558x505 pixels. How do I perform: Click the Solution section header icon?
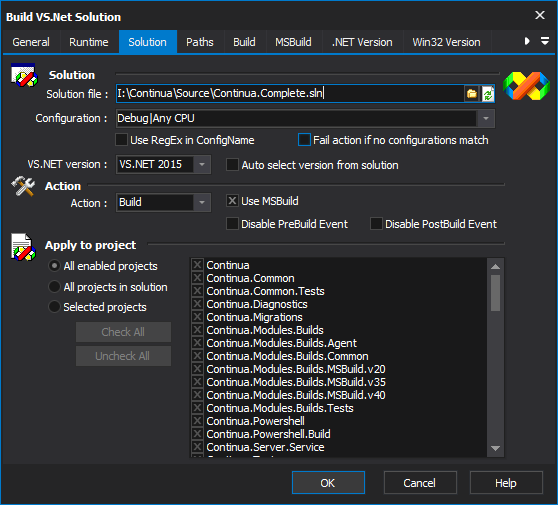(24, 75)
